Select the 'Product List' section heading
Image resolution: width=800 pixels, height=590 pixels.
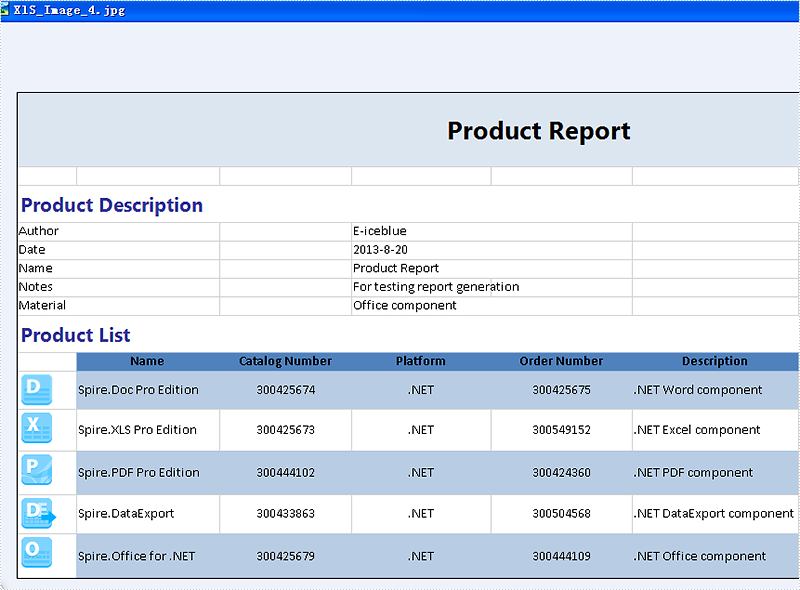point(76,335)
